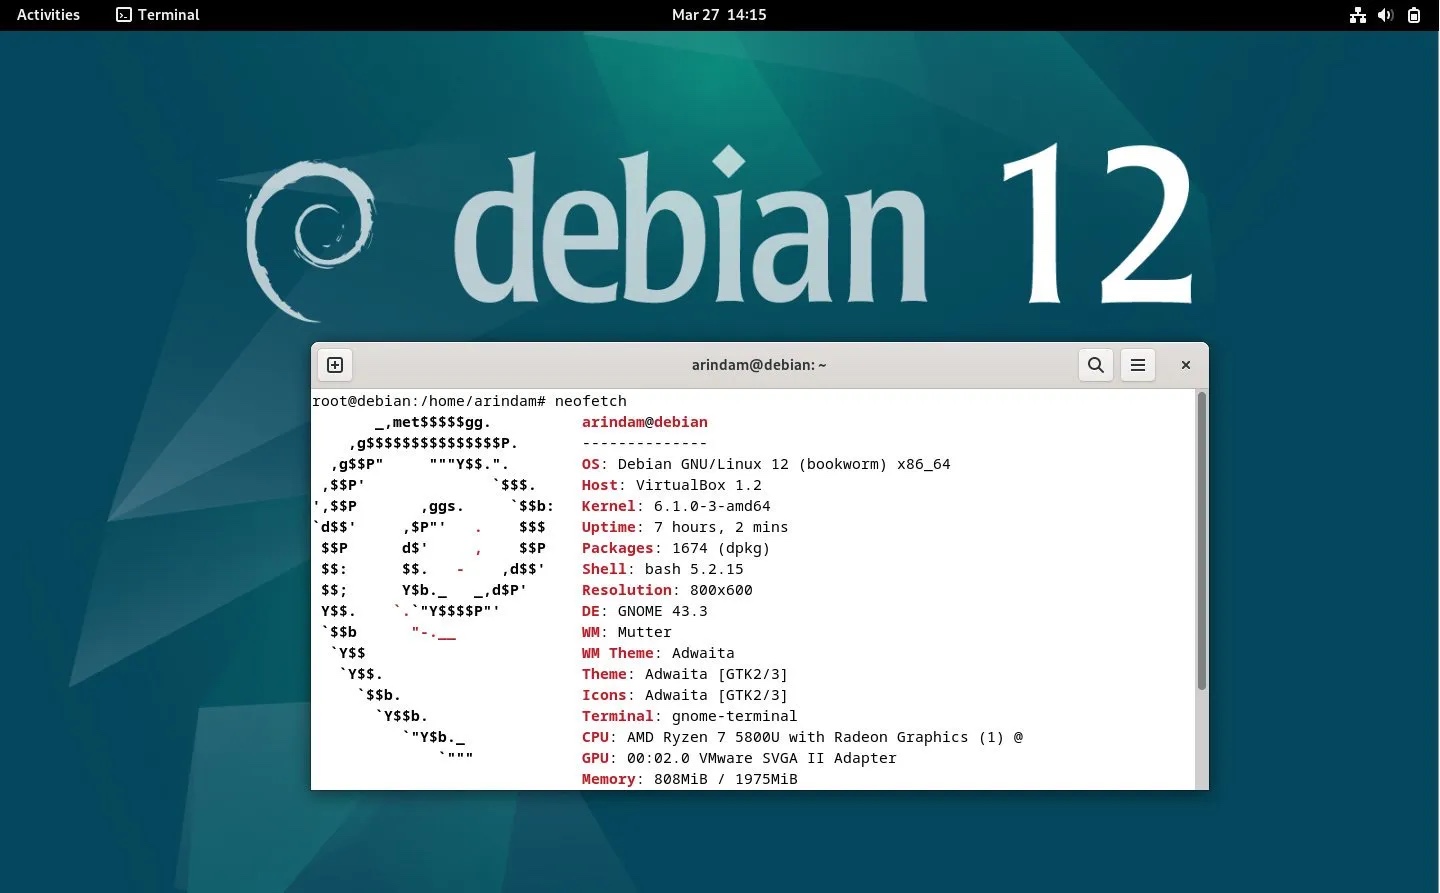The width and height of the screenshot is (1440, 893).
Task: Open the system quick settings tray menu
Action: 1385,15
